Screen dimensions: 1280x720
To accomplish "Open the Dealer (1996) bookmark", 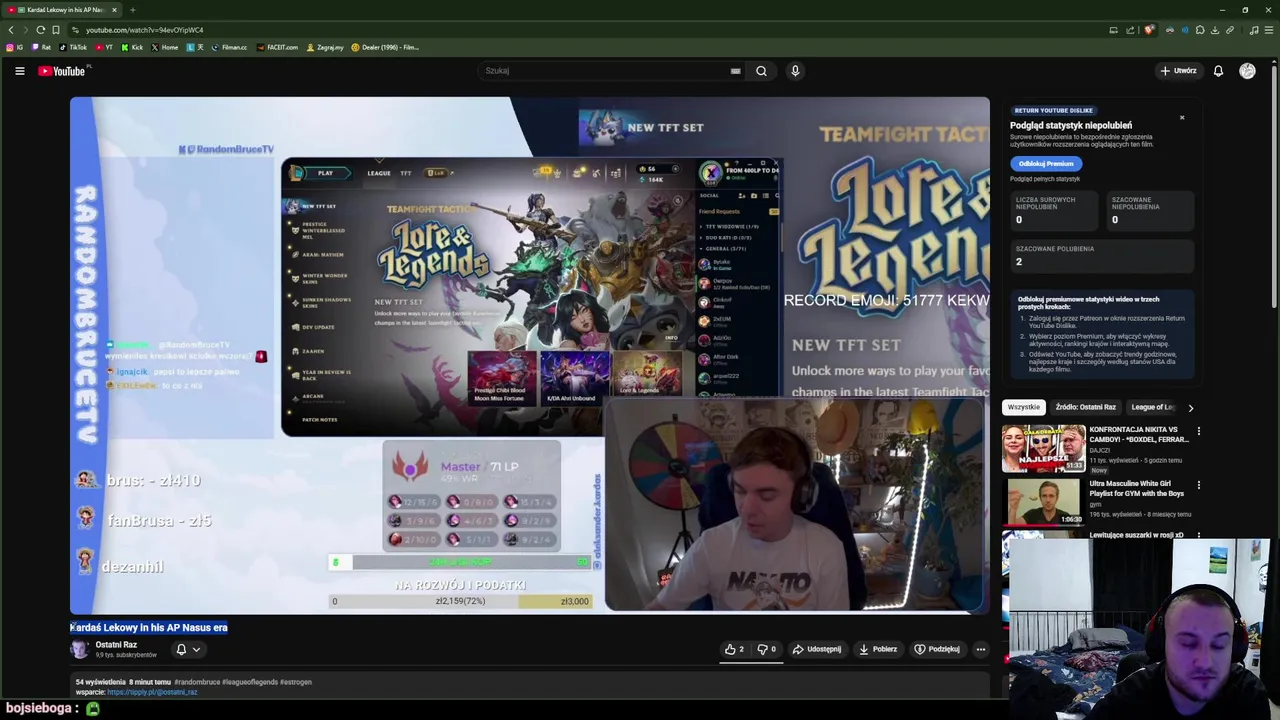I will pyautogui.click(x=385, y=47).
